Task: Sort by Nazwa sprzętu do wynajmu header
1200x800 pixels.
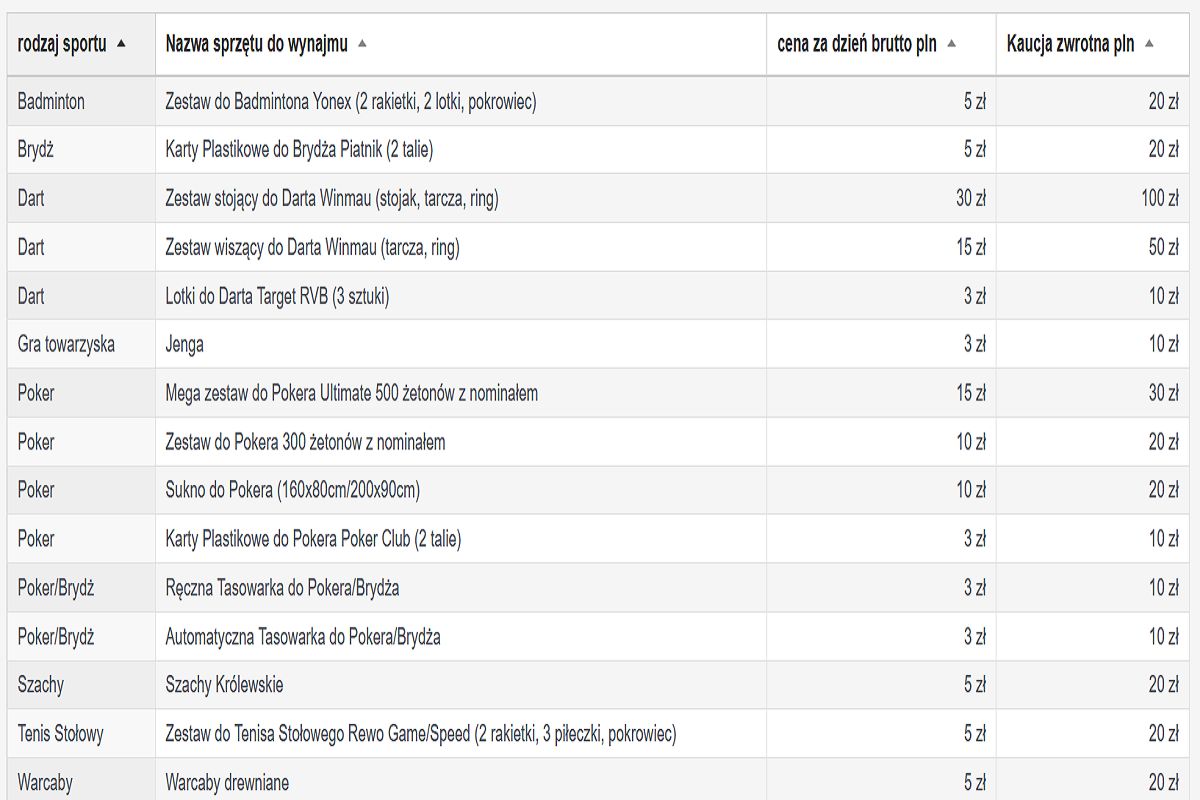Action: [x=256, y=44]
